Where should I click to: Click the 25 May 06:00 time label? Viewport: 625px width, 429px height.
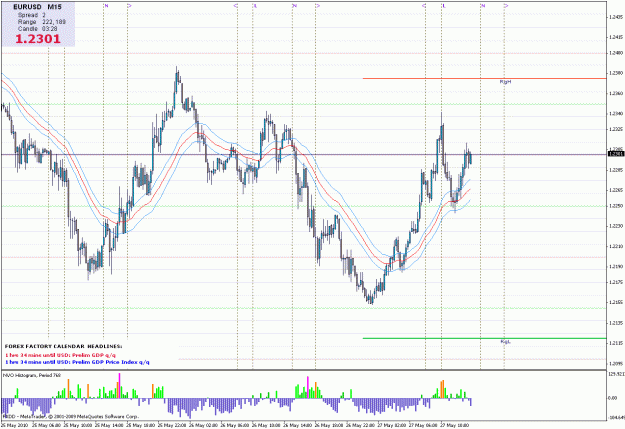46,425
